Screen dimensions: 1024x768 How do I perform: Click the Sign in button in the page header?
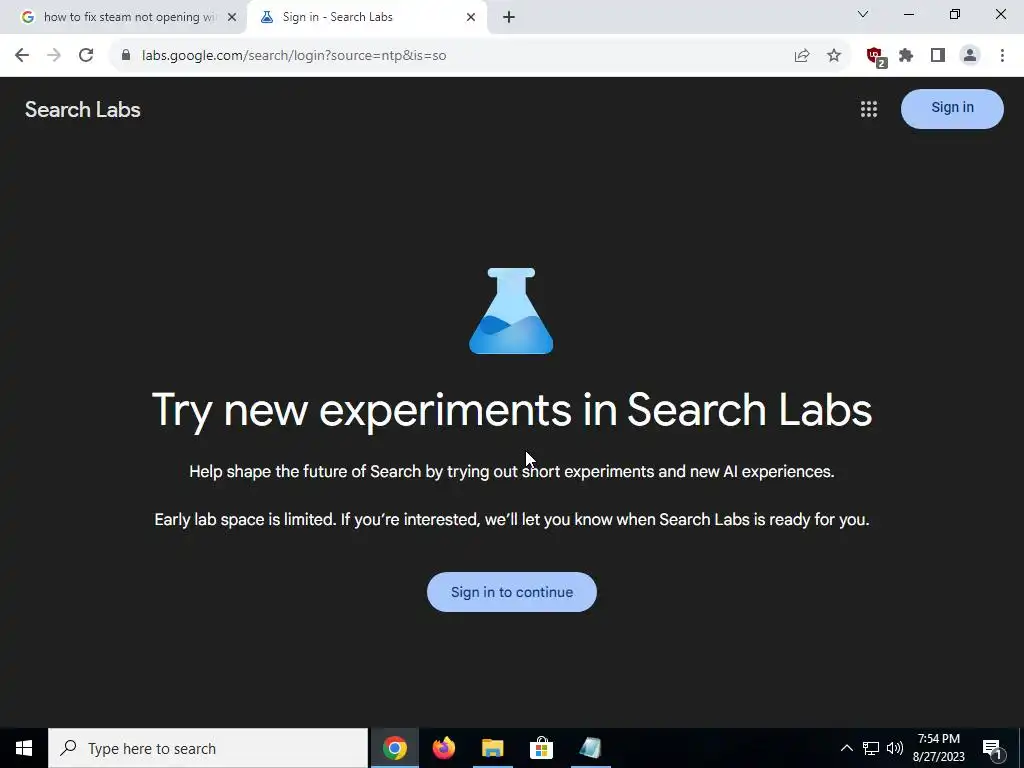(952, 108)
